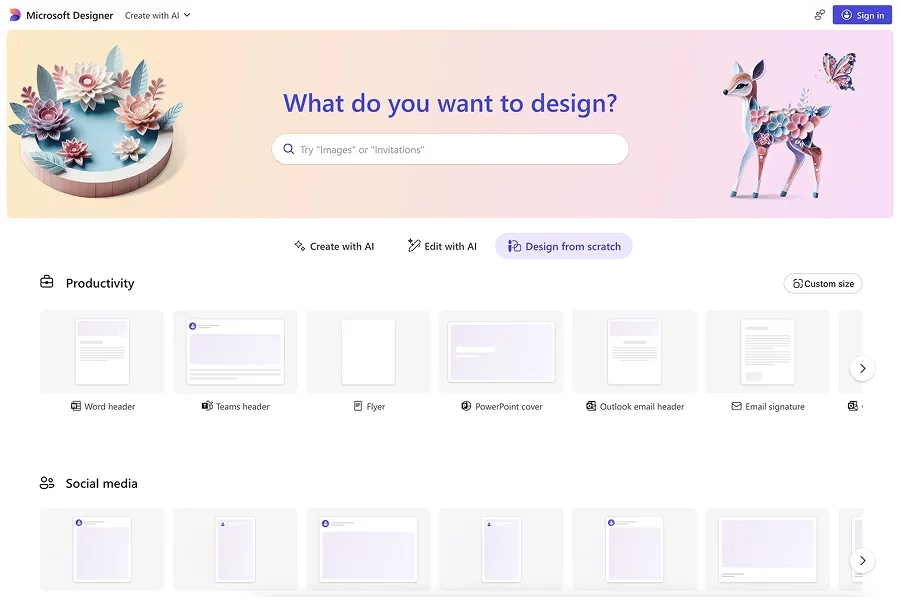Image resolution: width=900 pixels, height=600 pixels.
Task: Select the Word header template thumbnail
Action: [x=102, y=352]
